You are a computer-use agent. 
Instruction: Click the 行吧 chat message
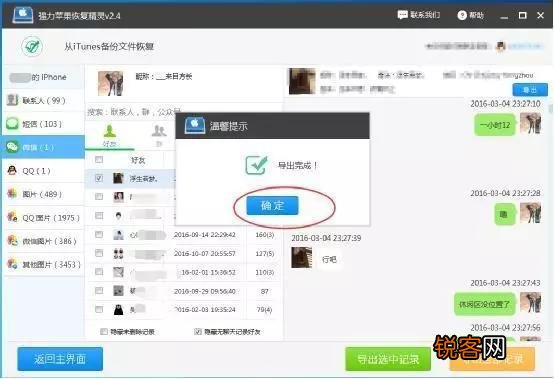point(329,259)
